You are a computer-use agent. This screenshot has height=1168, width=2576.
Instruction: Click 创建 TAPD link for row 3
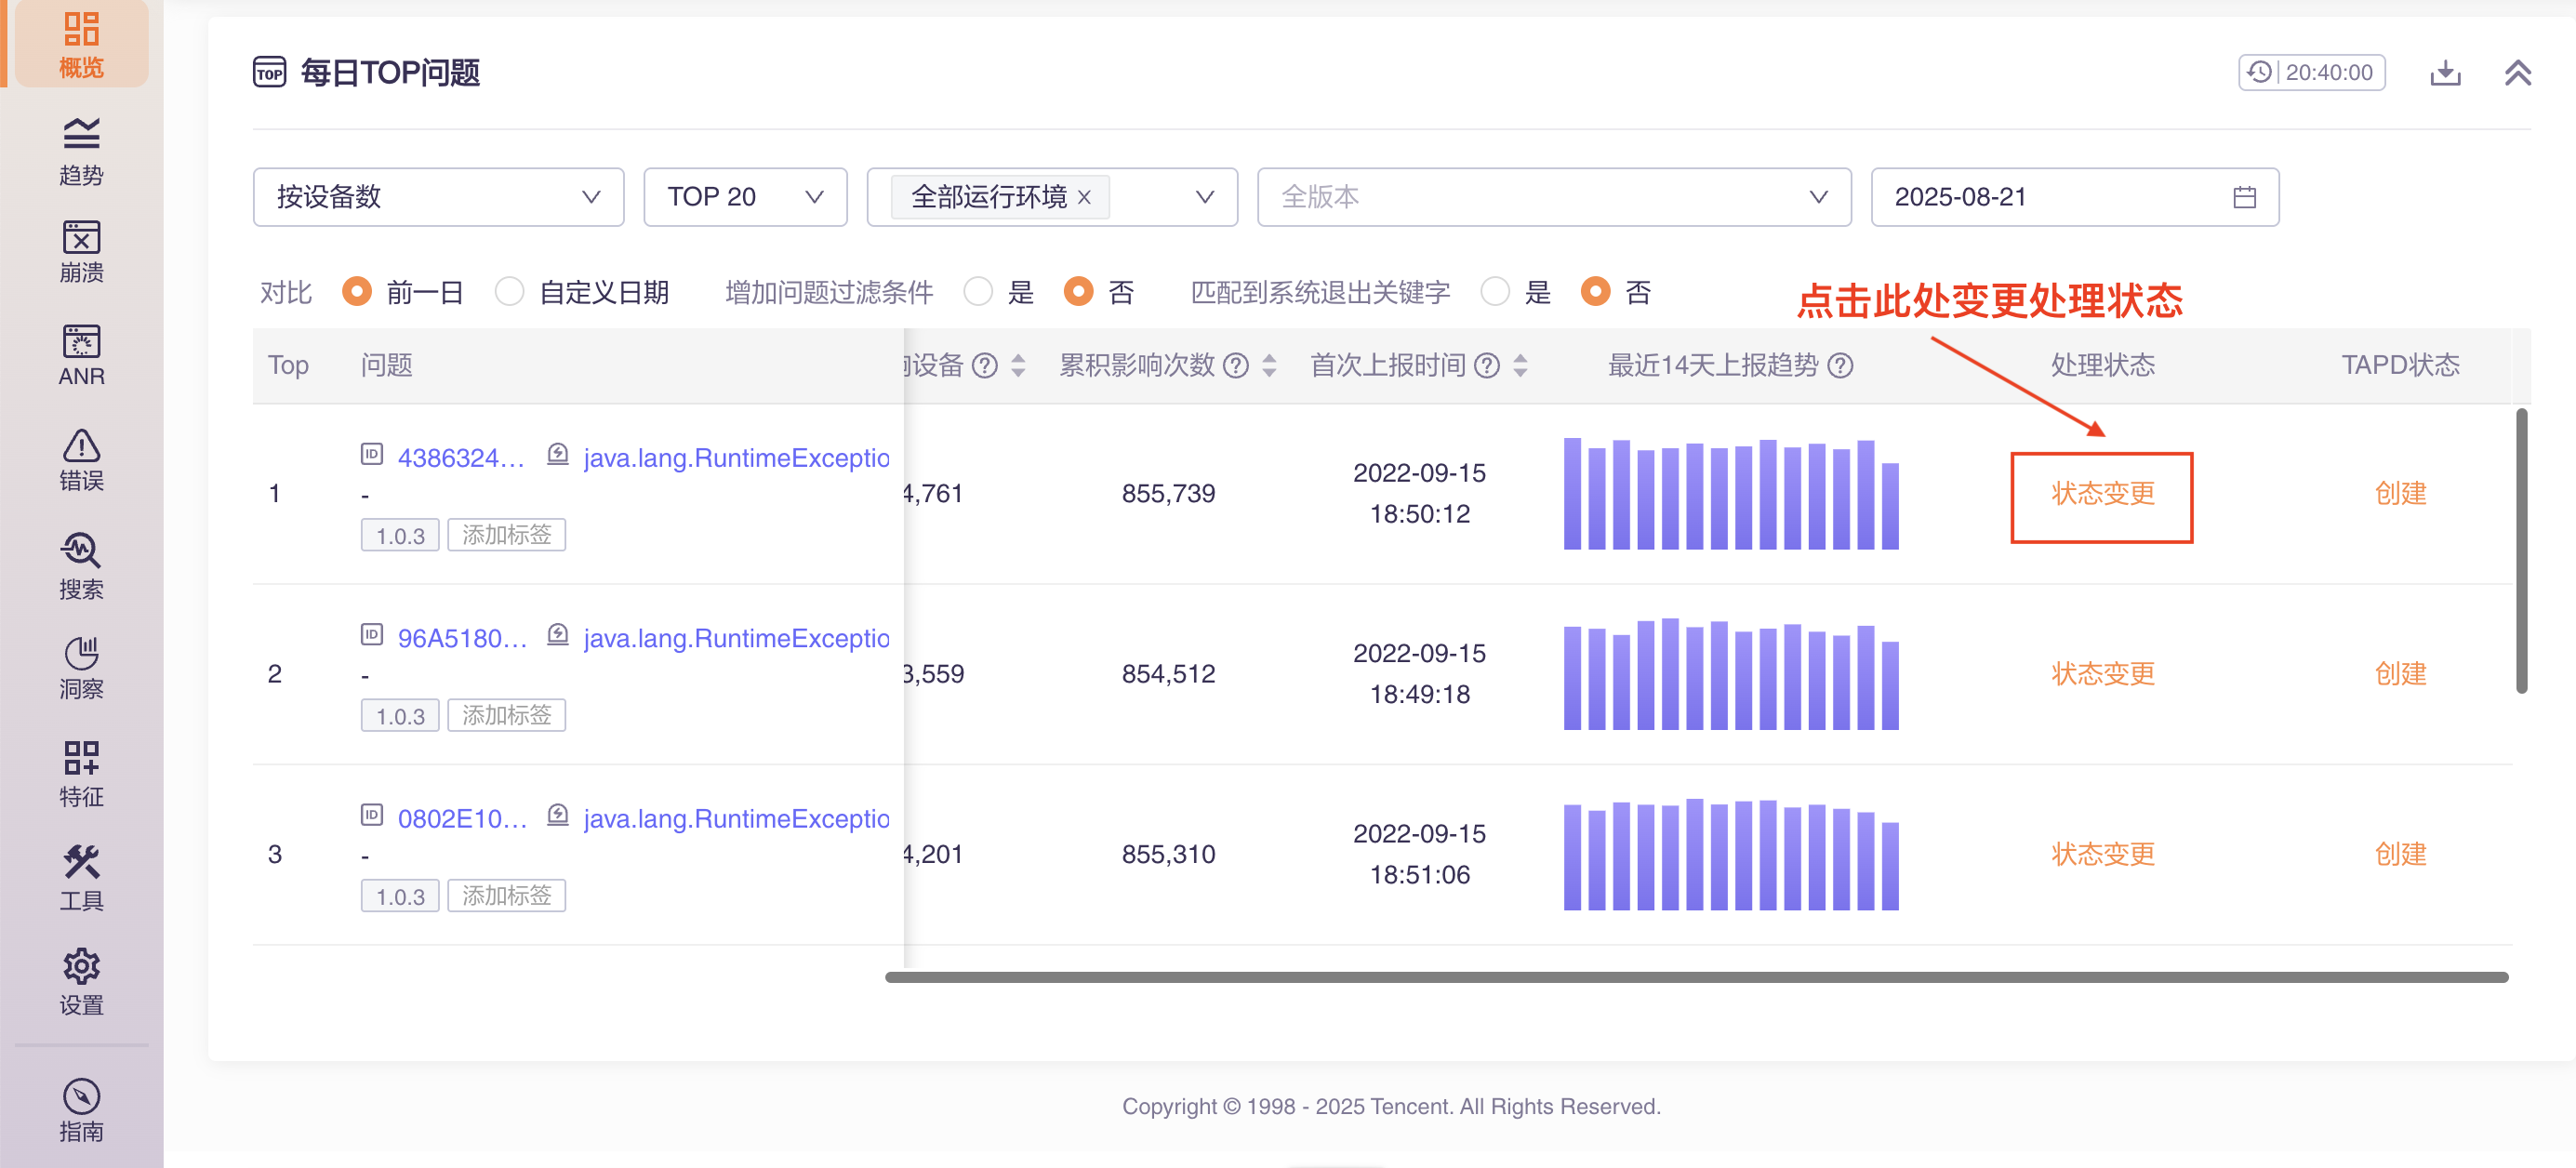point(2400,854)
